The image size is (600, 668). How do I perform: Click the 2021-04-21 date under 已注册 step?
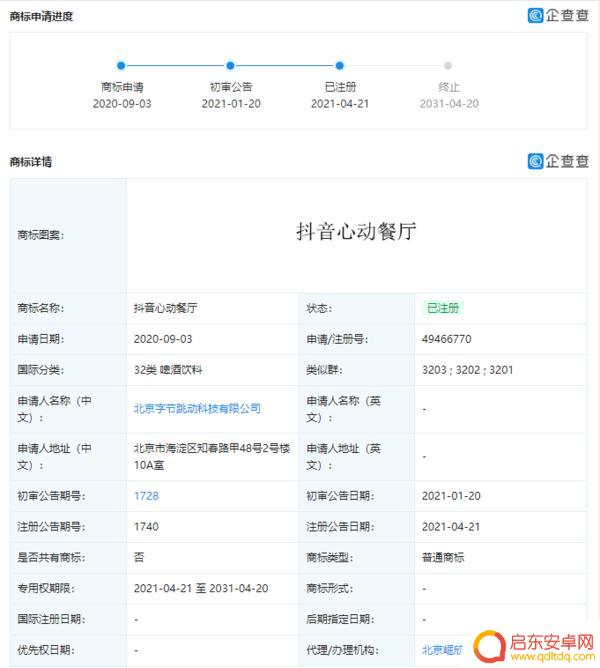click(x=340, y=104)
